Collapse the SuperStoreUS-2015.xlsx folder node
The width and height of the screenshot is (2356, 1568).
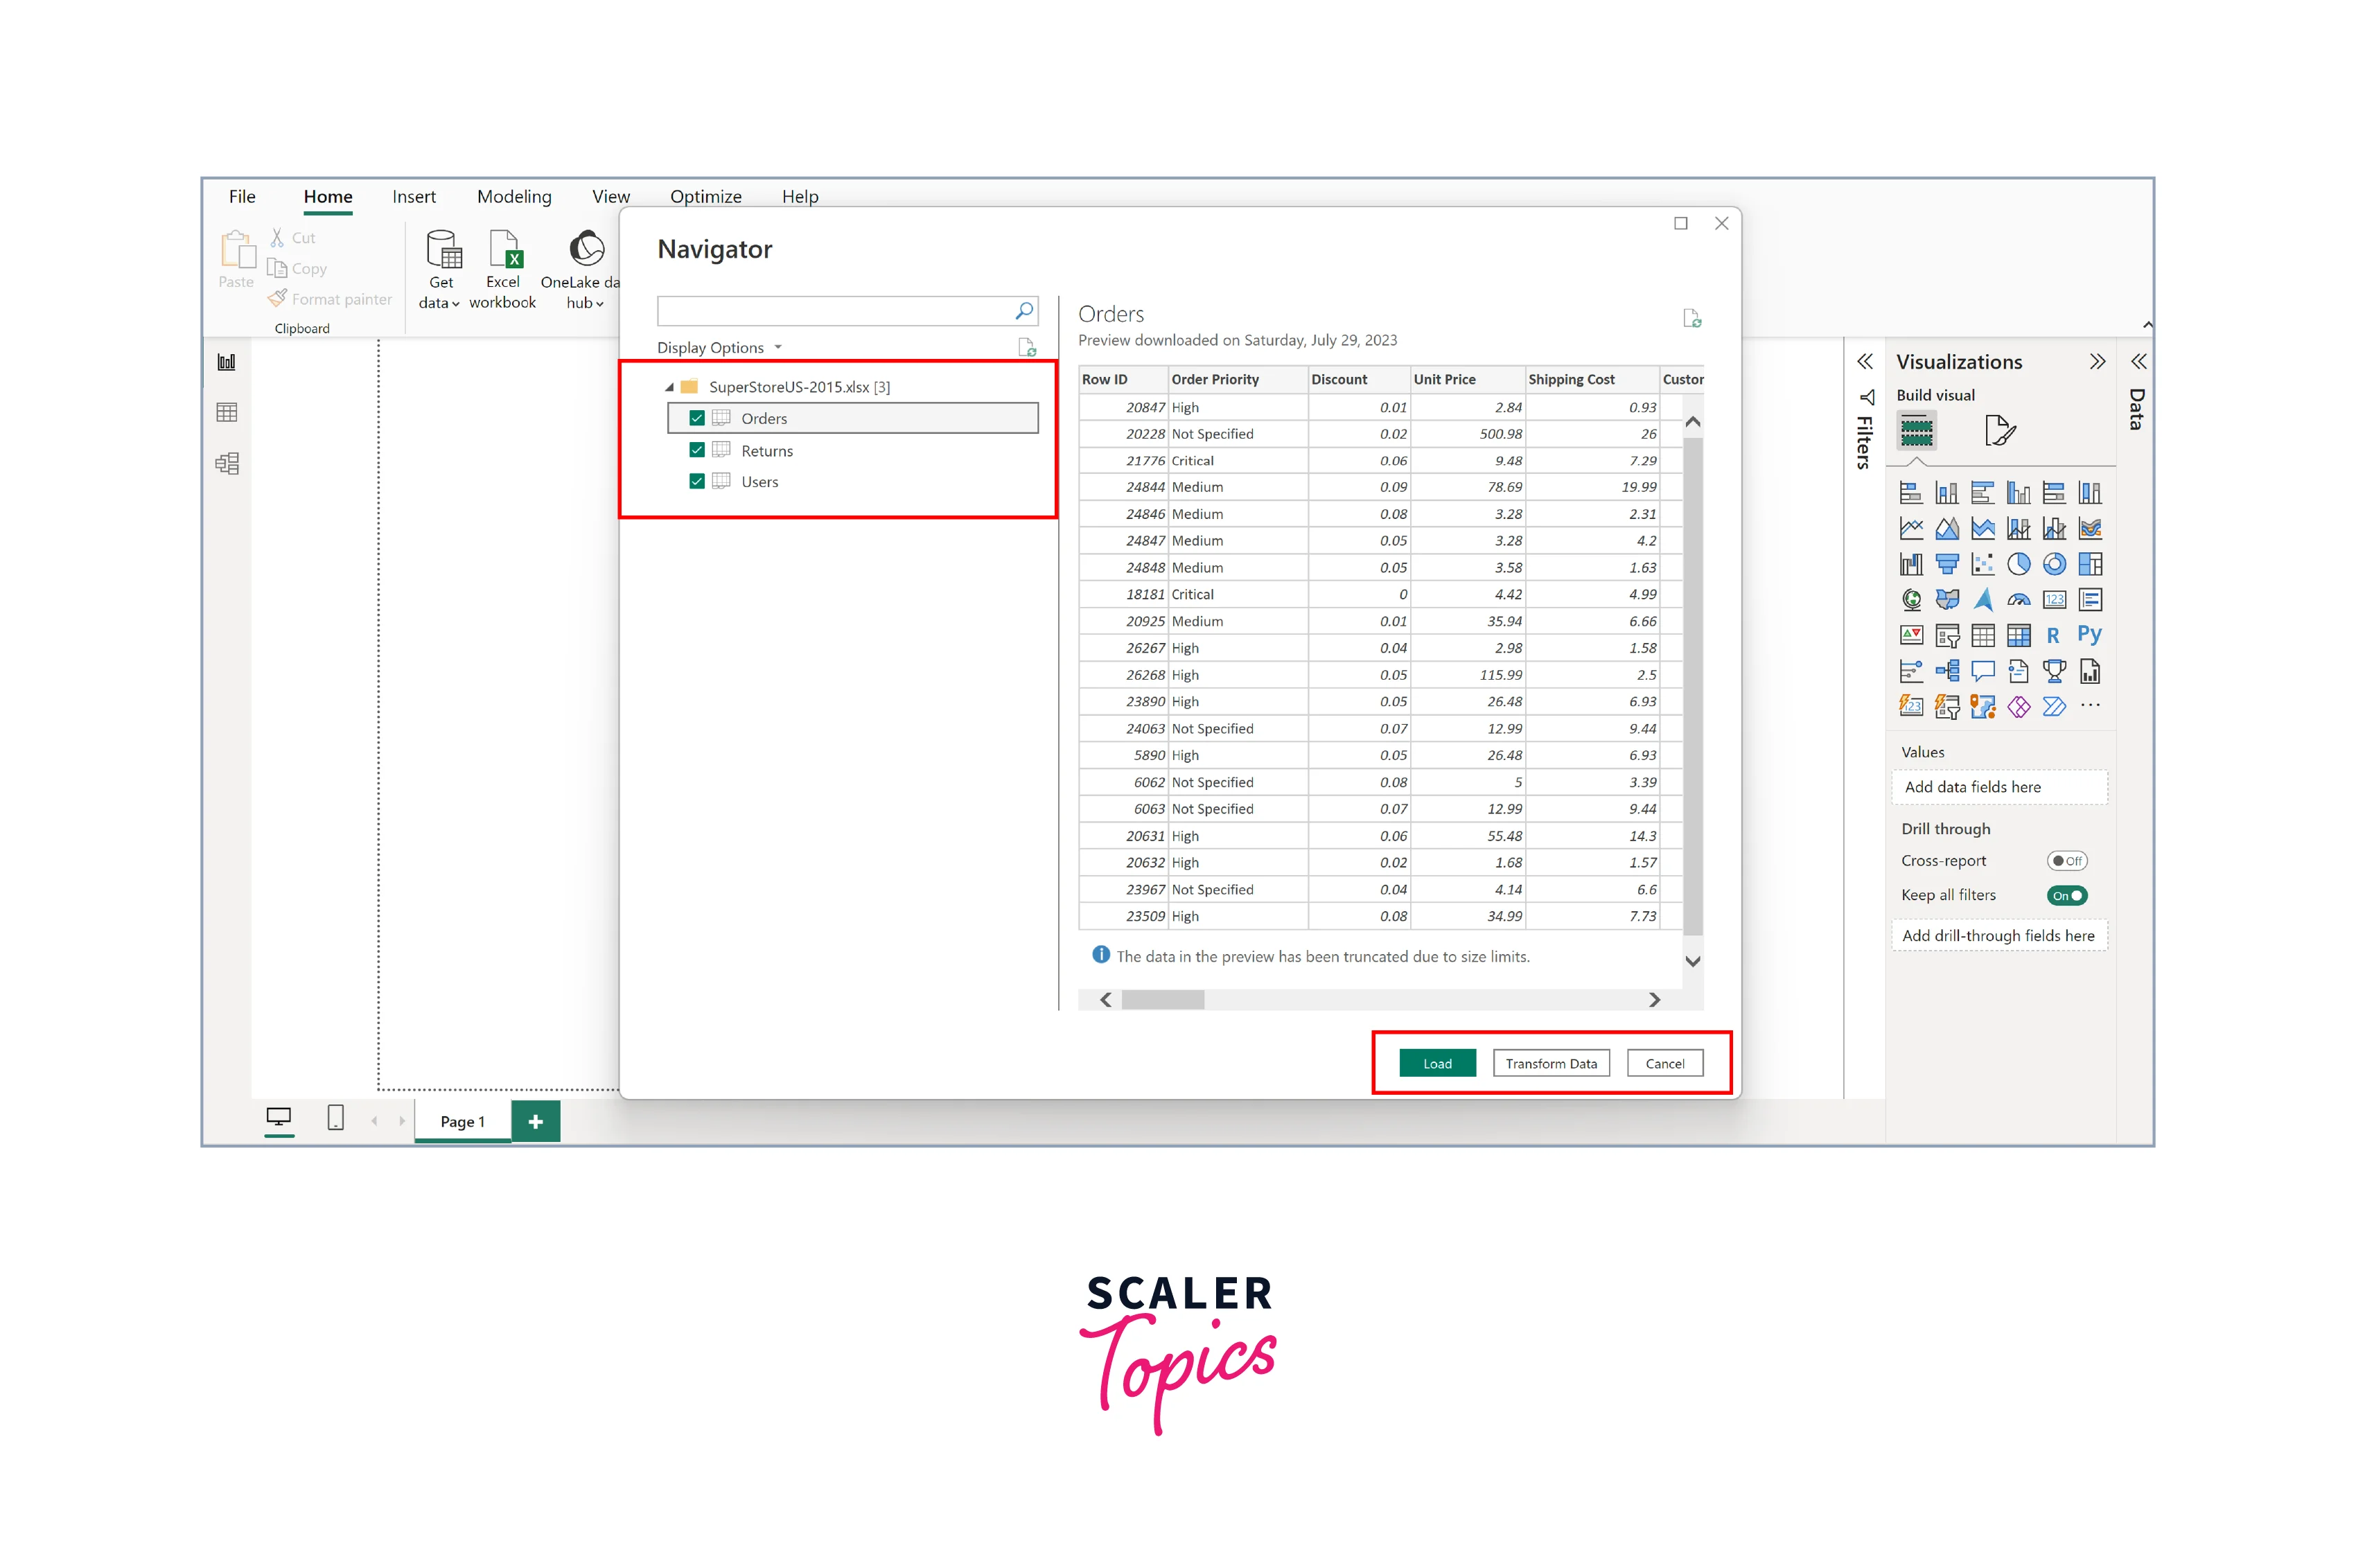(669, 387)
